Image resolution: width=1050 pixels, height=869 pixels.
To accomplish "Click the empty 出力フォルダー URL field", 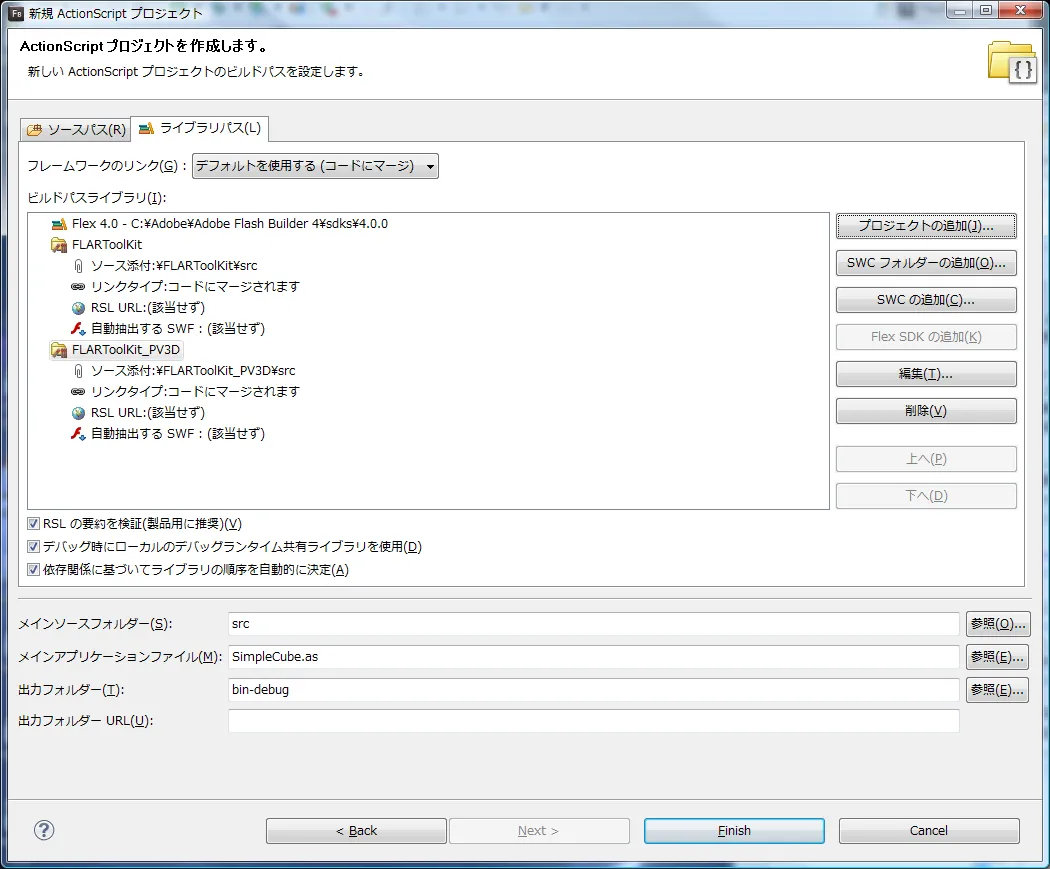I will point(593,721).
